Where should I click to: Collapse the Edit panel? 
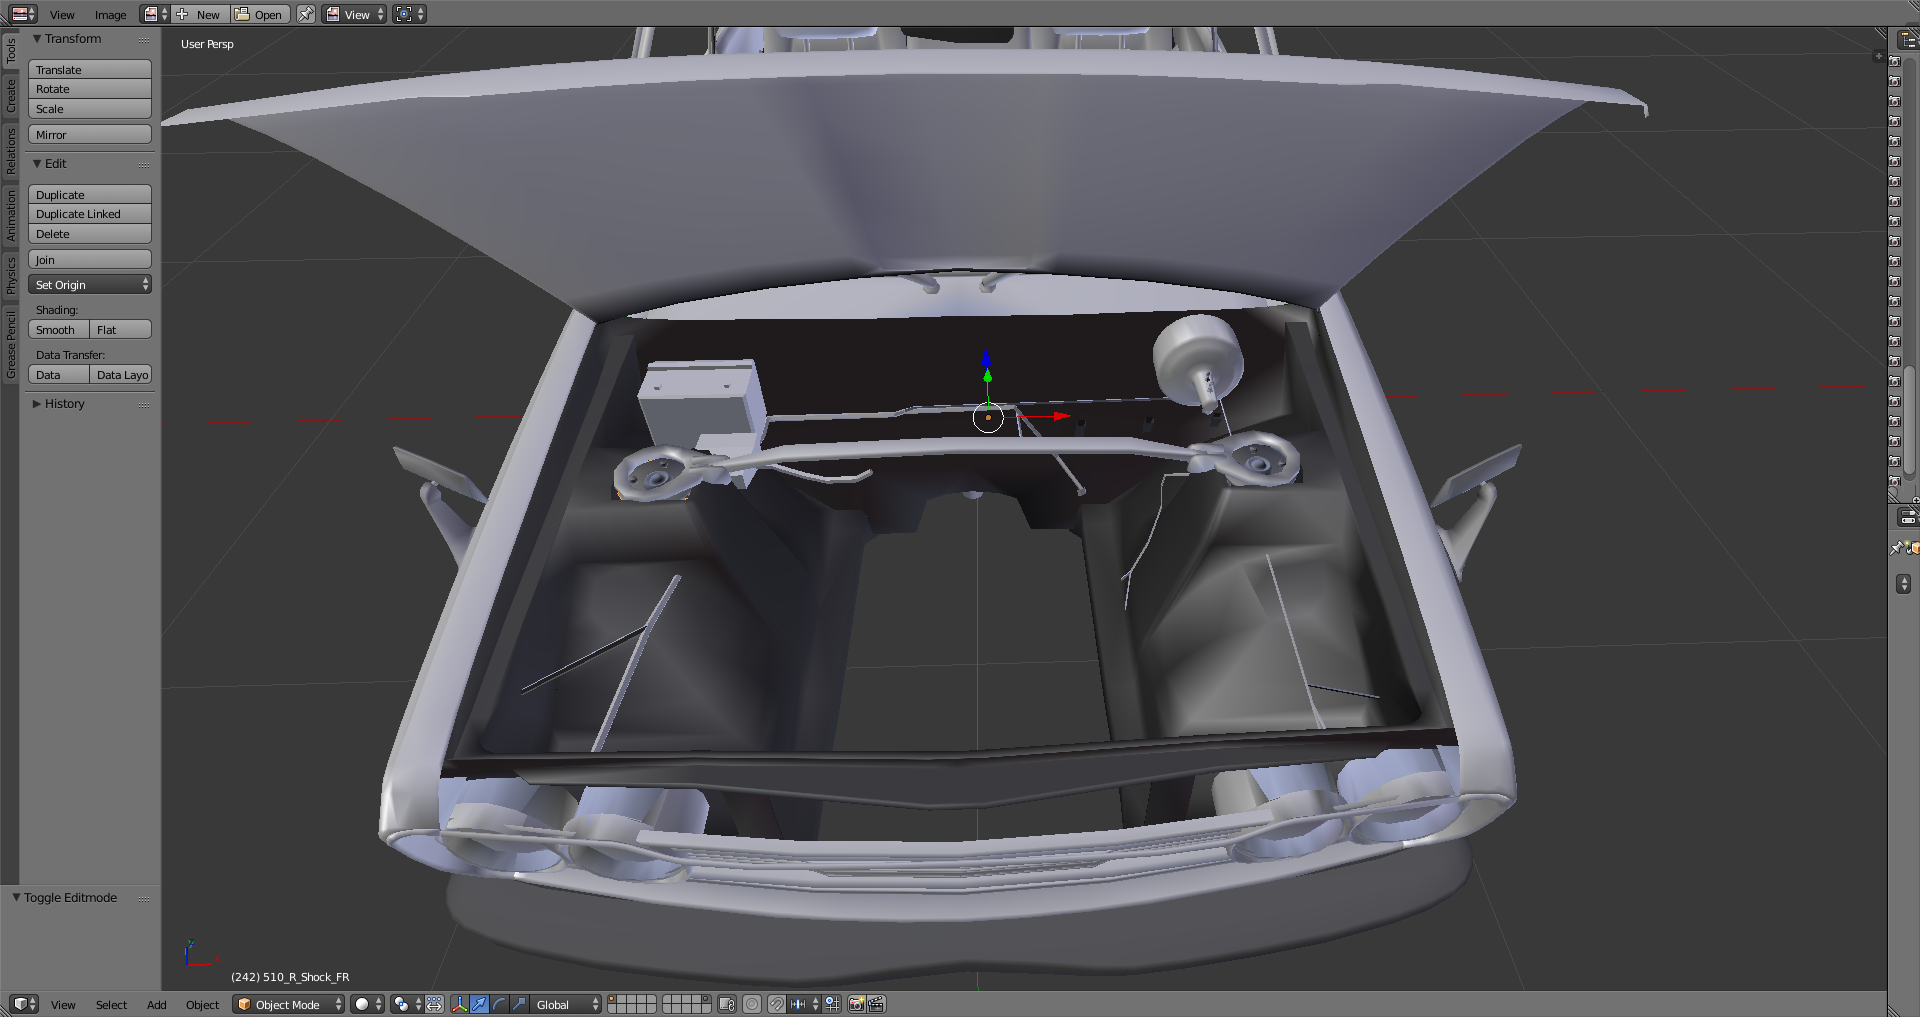[x=37, y=164]
